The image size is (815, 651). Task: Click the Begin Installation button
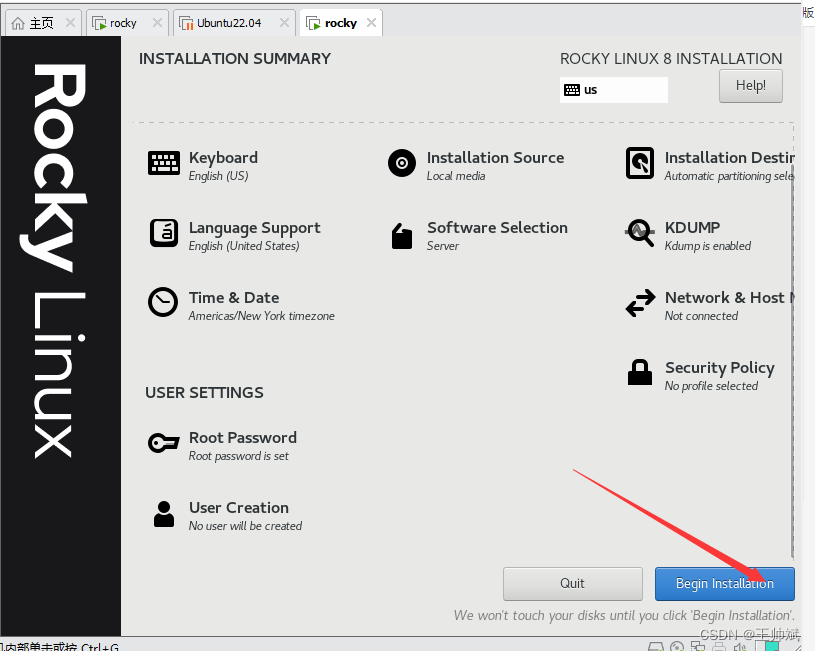pyautogui.click(x=725, y=583)
